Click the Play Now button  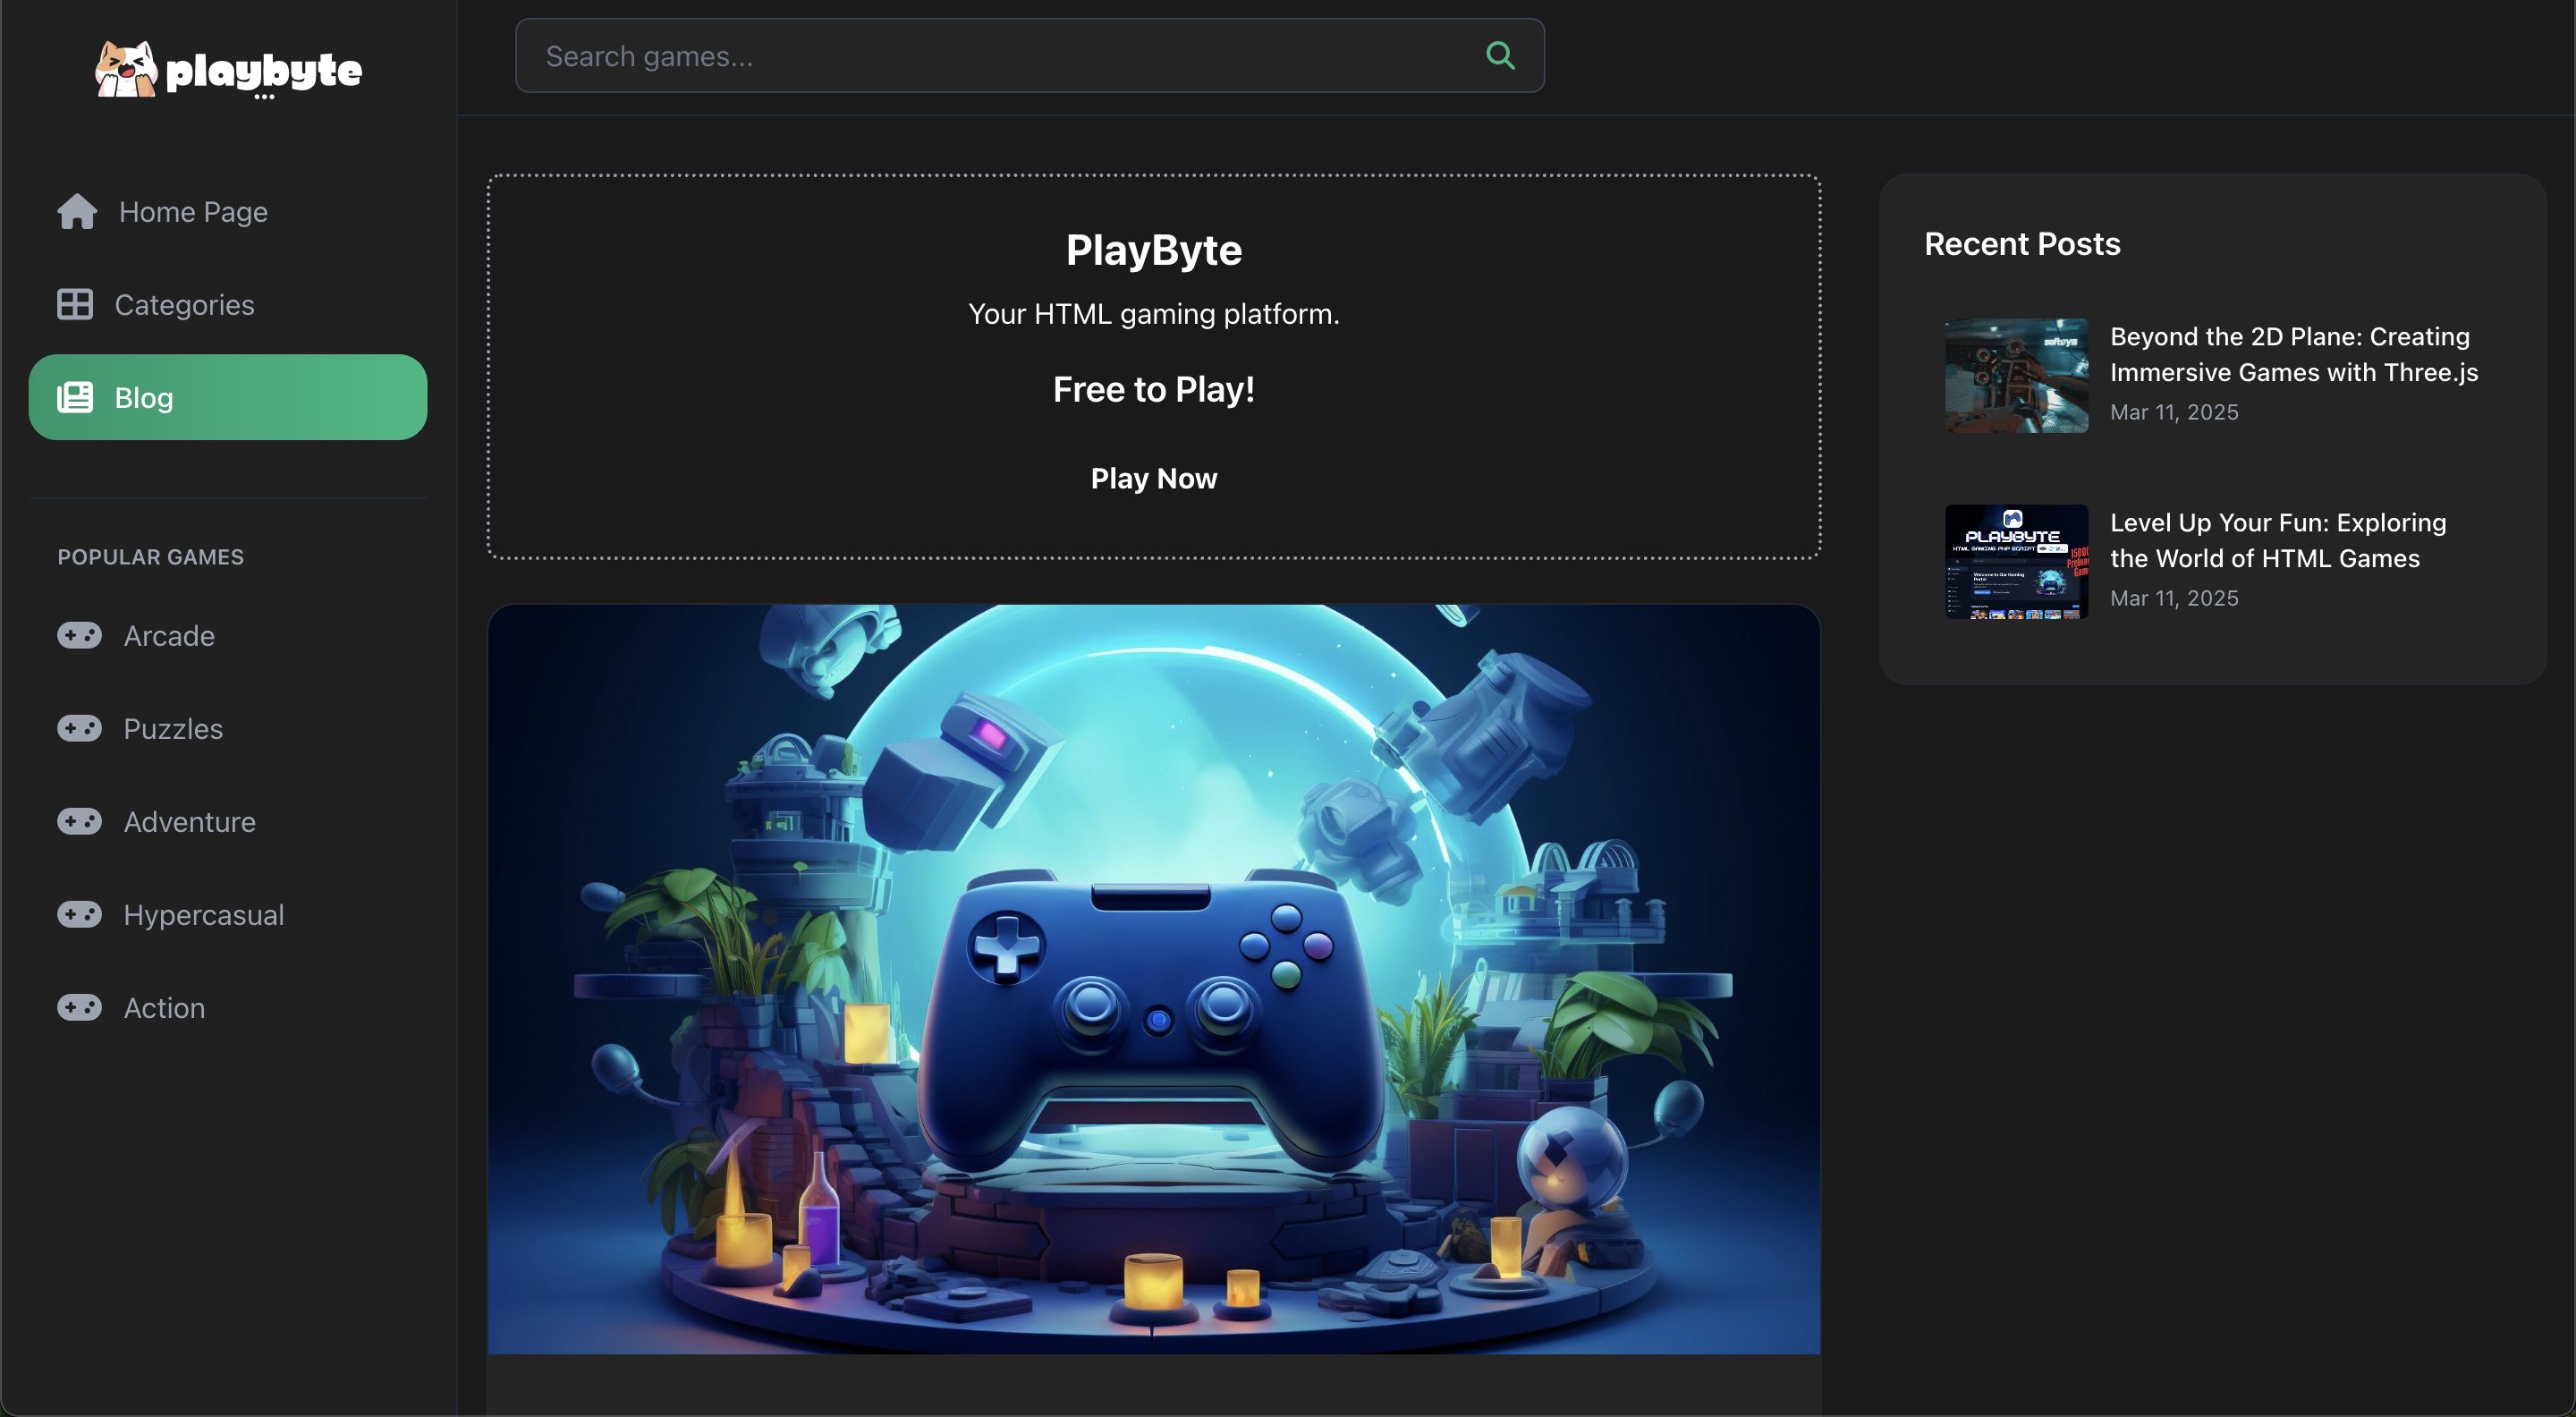click(x=1154, y=478)
